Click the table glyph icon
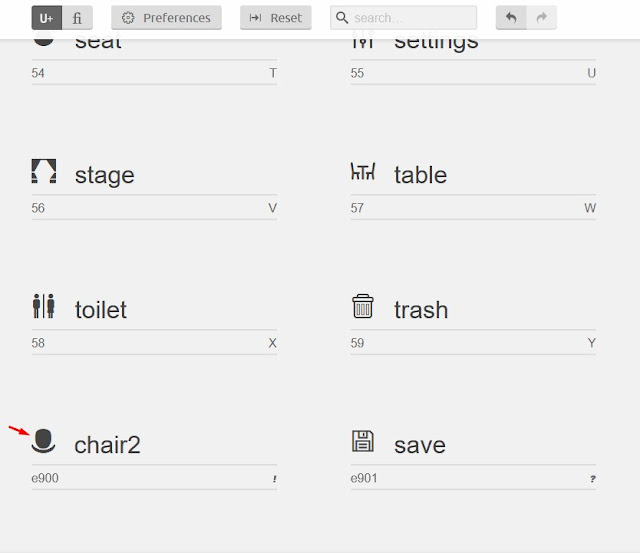 [x=363, y=172]
